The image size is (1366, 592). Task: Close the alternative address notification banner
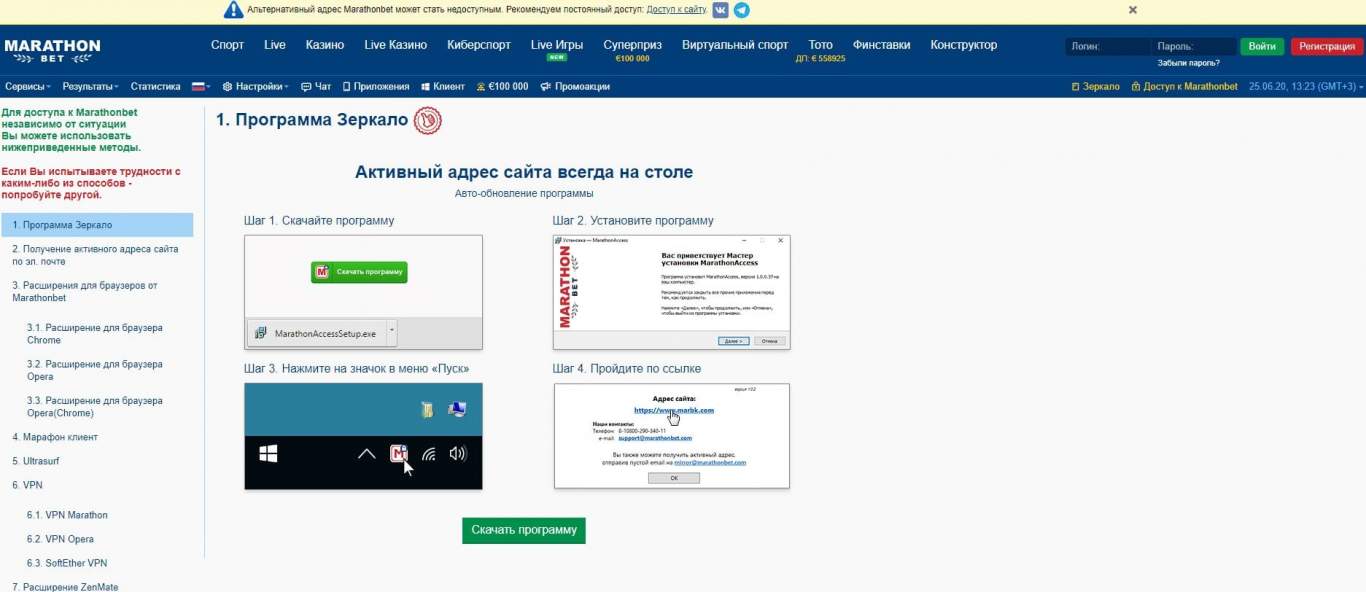coord(1132,10)
